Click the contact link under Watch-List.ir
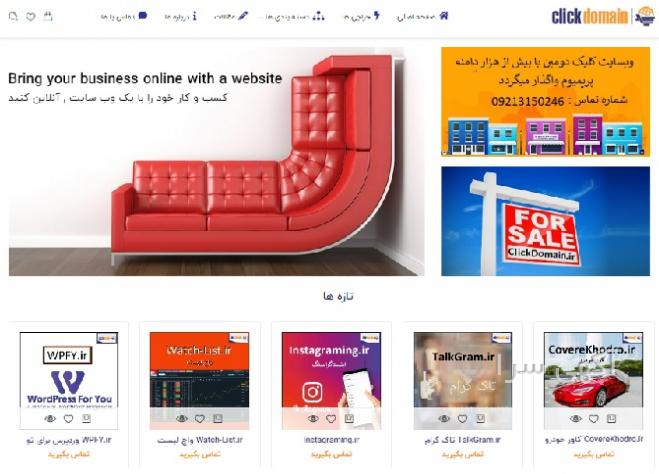 tap(200, 454)
